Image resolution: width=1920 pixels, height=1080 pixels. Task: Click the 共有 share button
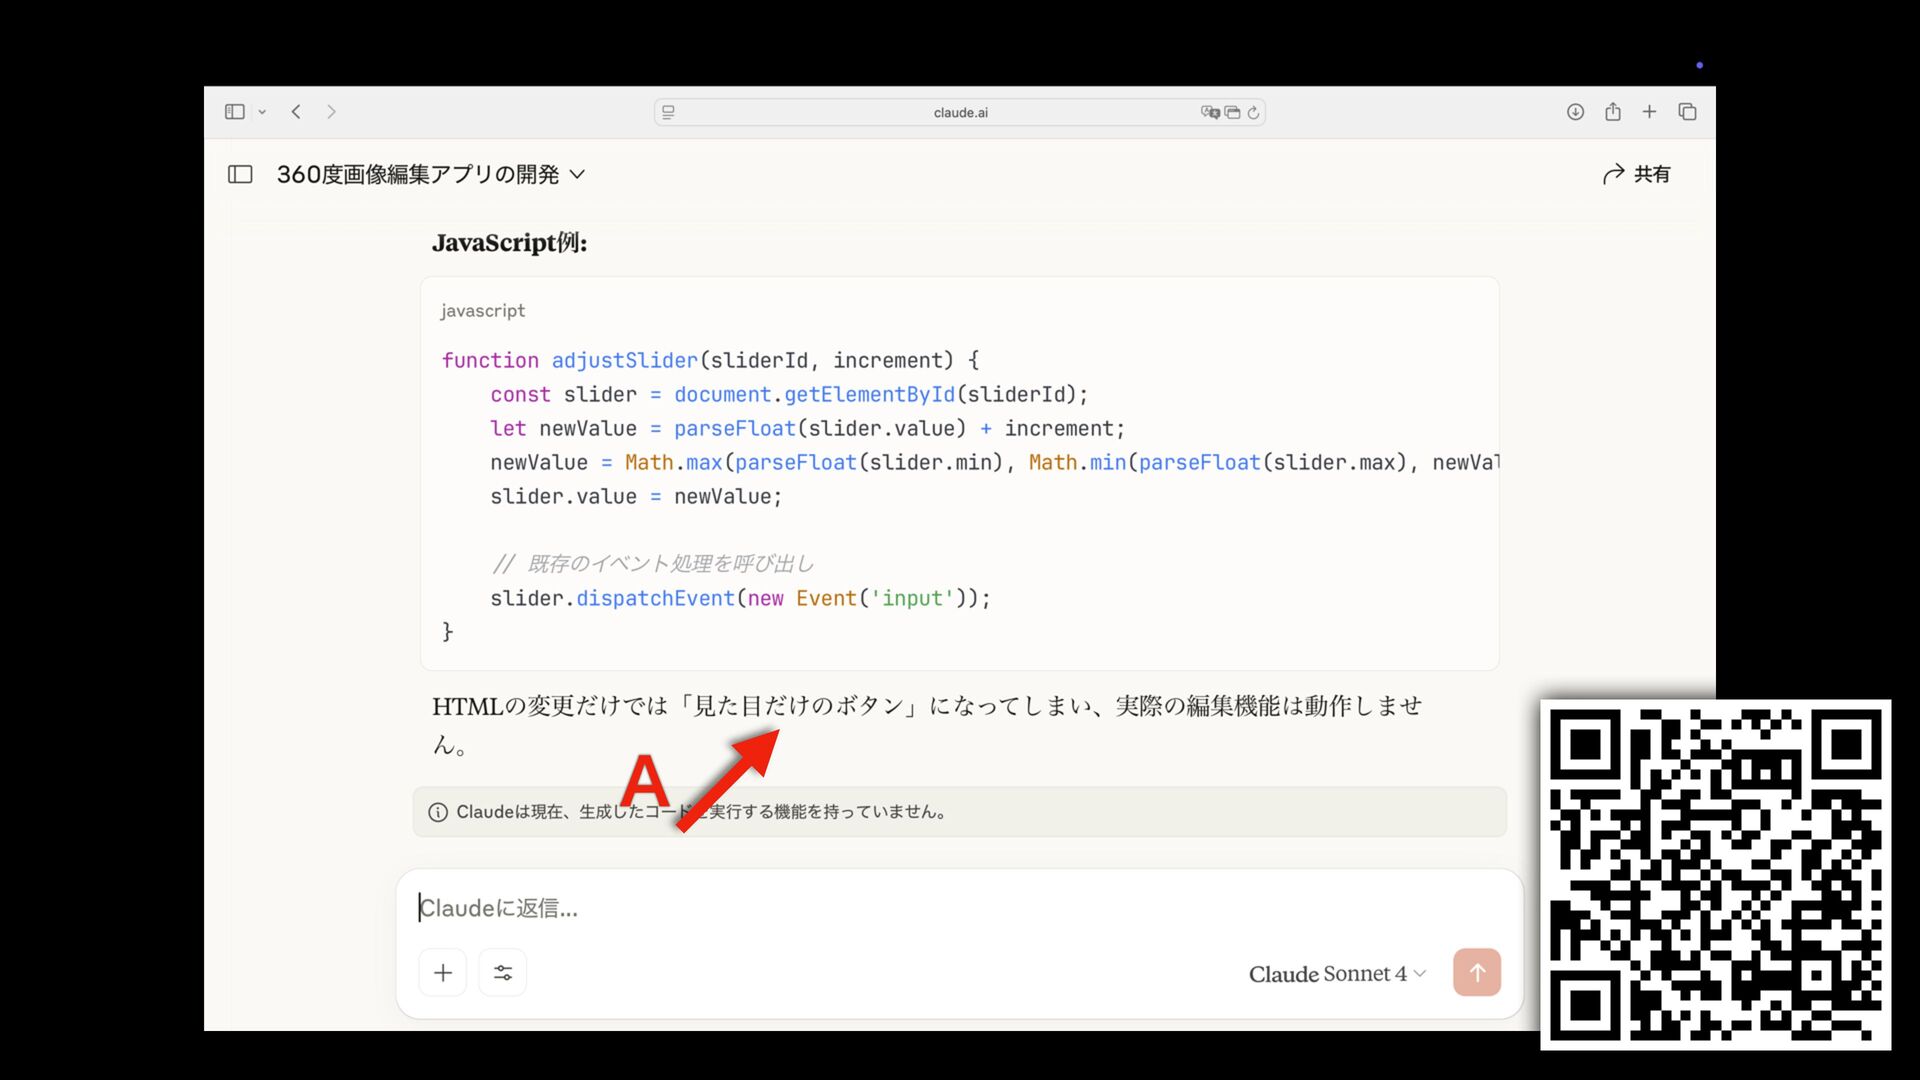1636,174
